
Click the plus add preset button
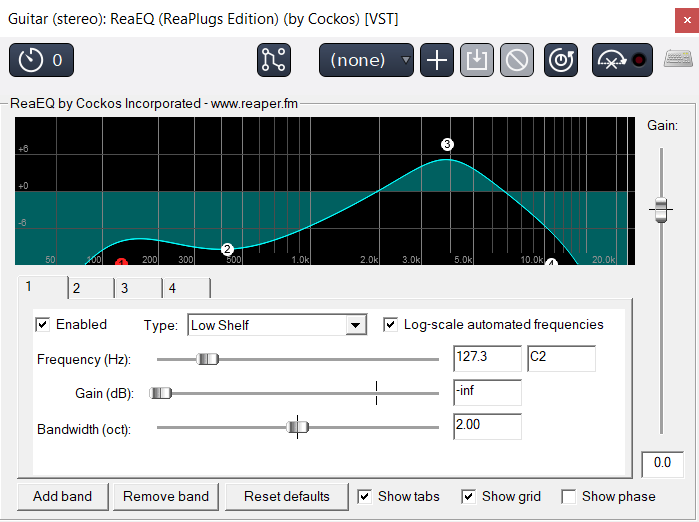[x=437, y=60]
